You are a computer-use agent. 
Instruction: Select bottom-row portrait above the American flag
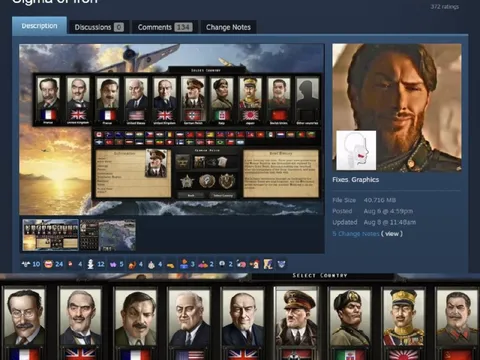point(189,317)
